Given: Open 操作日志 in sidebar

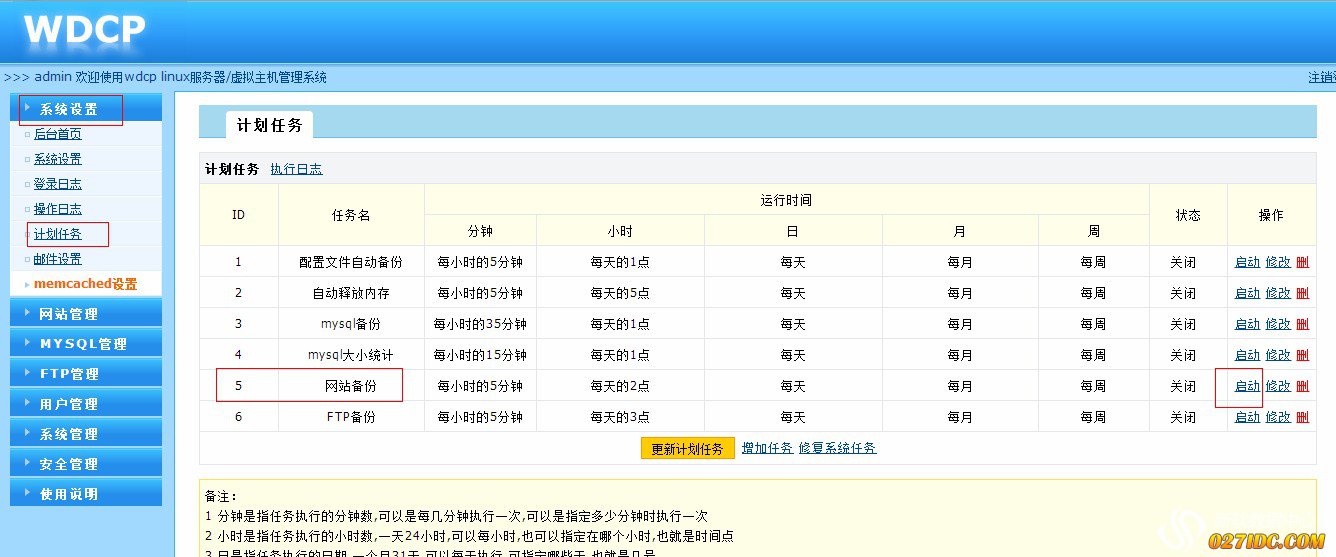Looking at the screenshot, I should (x=58, y=209).
